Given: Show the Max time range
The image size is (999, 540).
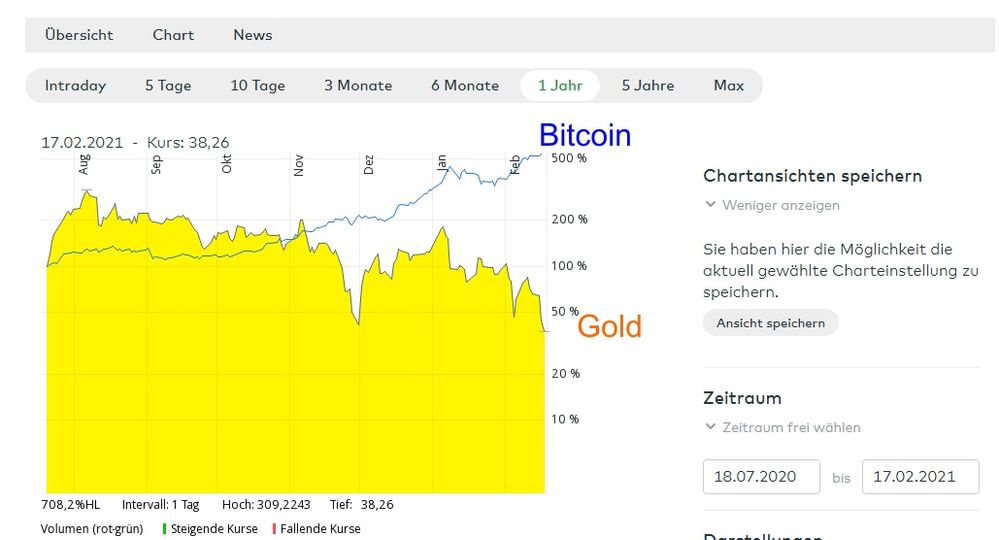Looking at the screenshot, I should [729, 86].
